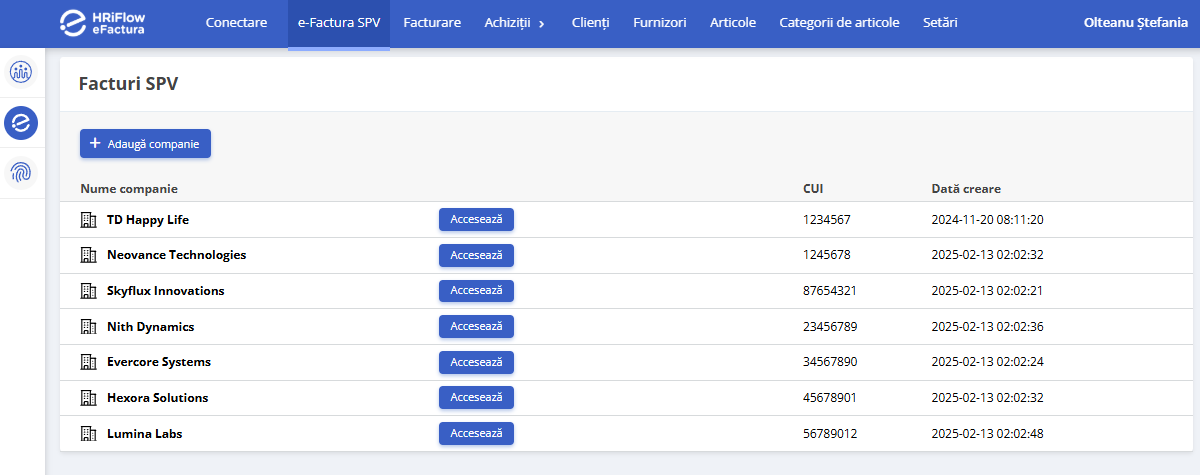Click building icon beside Neovance Technologies
The image size is (1200, 475).
click(x=88, y=255)
